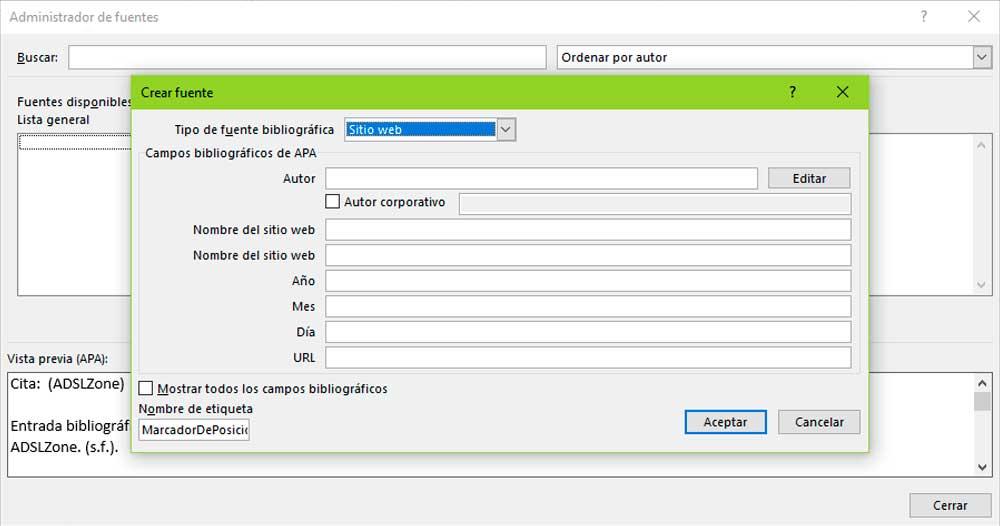Toggle Mostrar todos los campos bibliográficos
The width and height of the screenshot is (1000, 526).
click(x=146, y=388)
